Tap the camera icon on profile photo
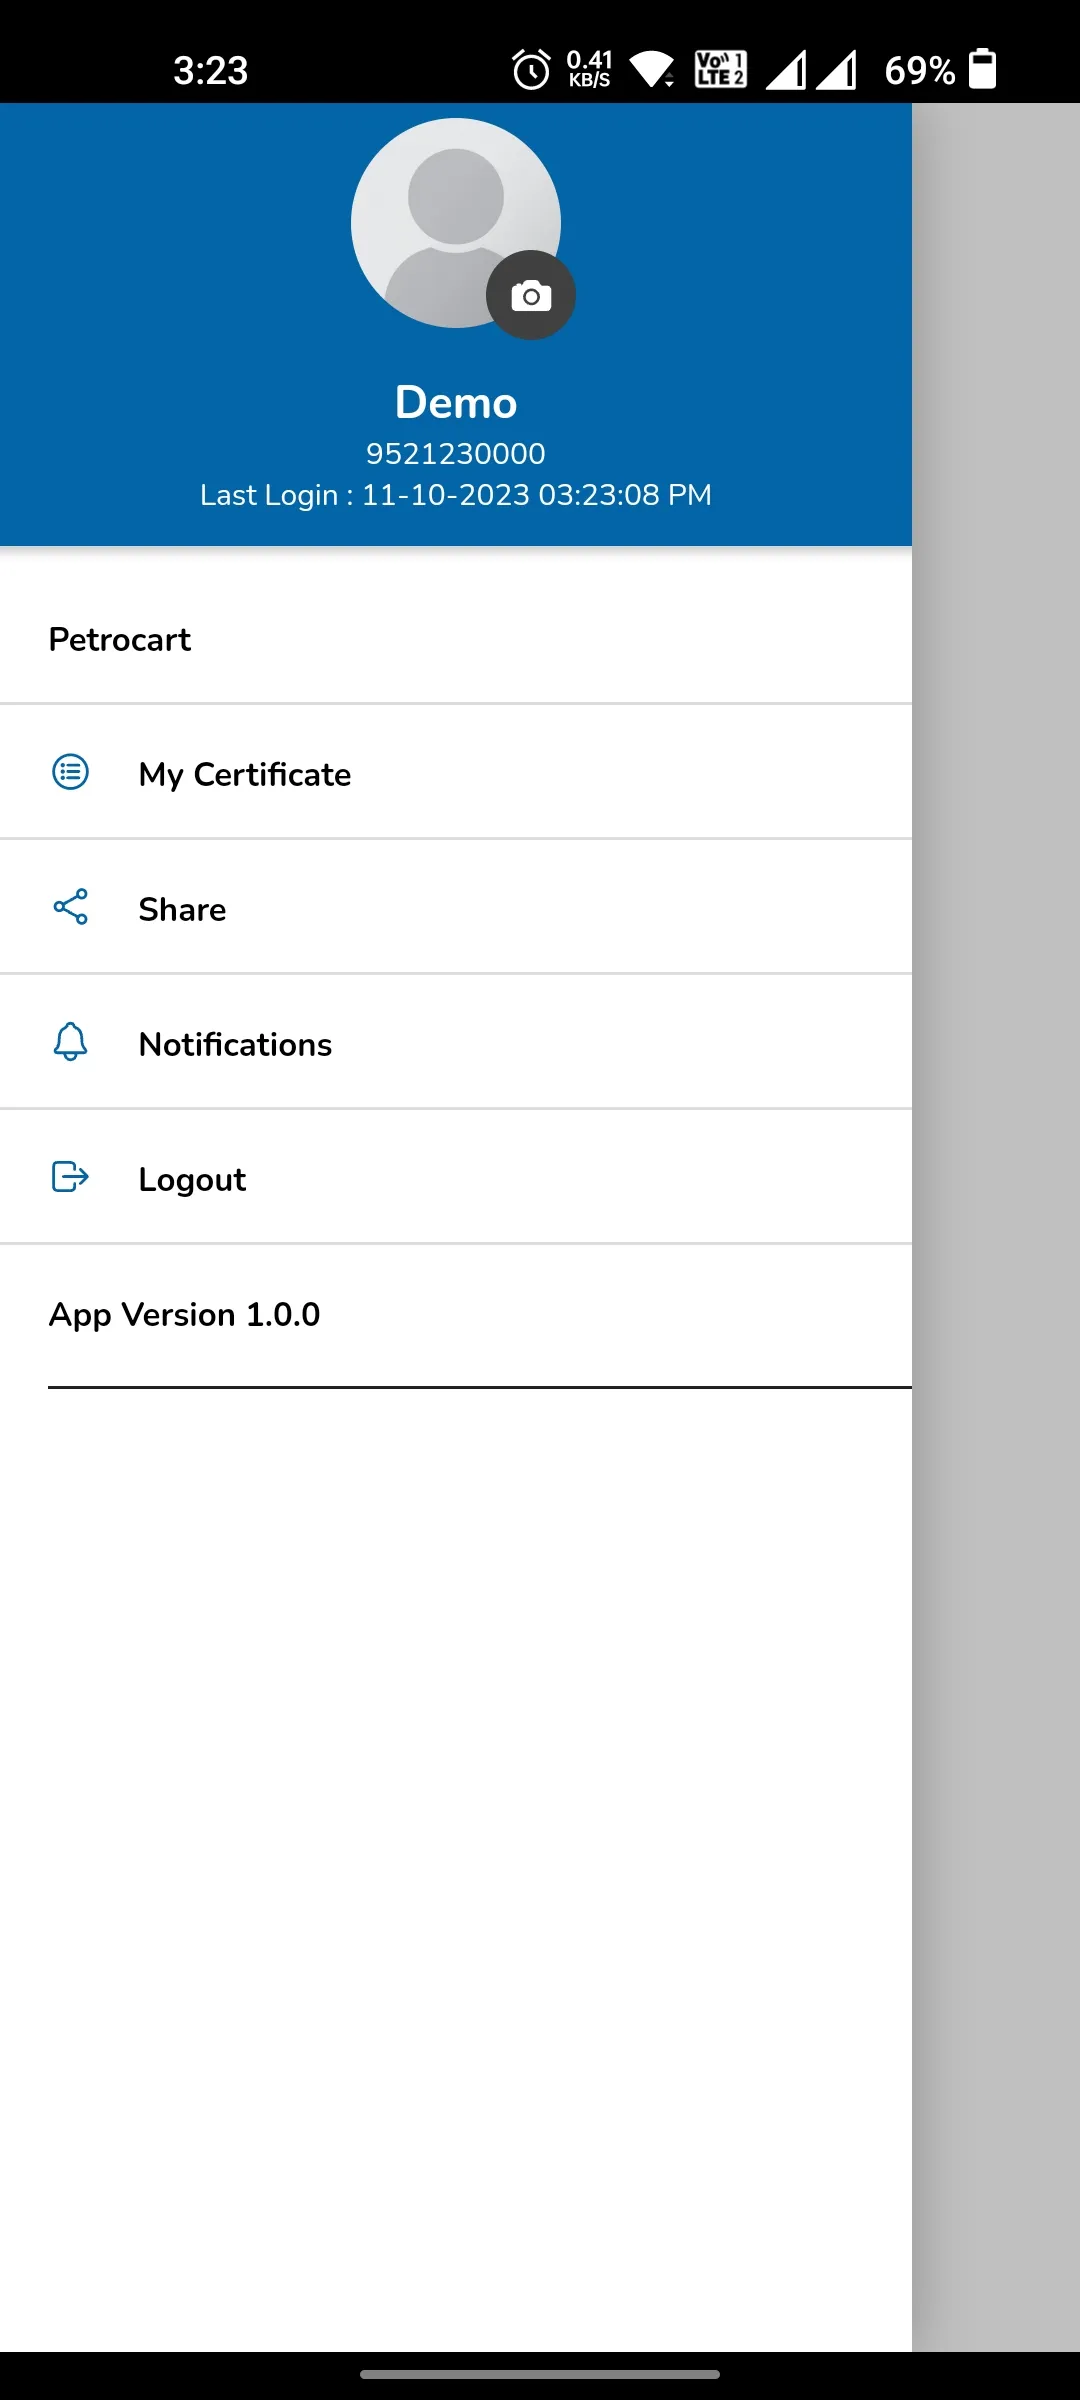Screen dimensions: 1080x2400 (531, 295)
